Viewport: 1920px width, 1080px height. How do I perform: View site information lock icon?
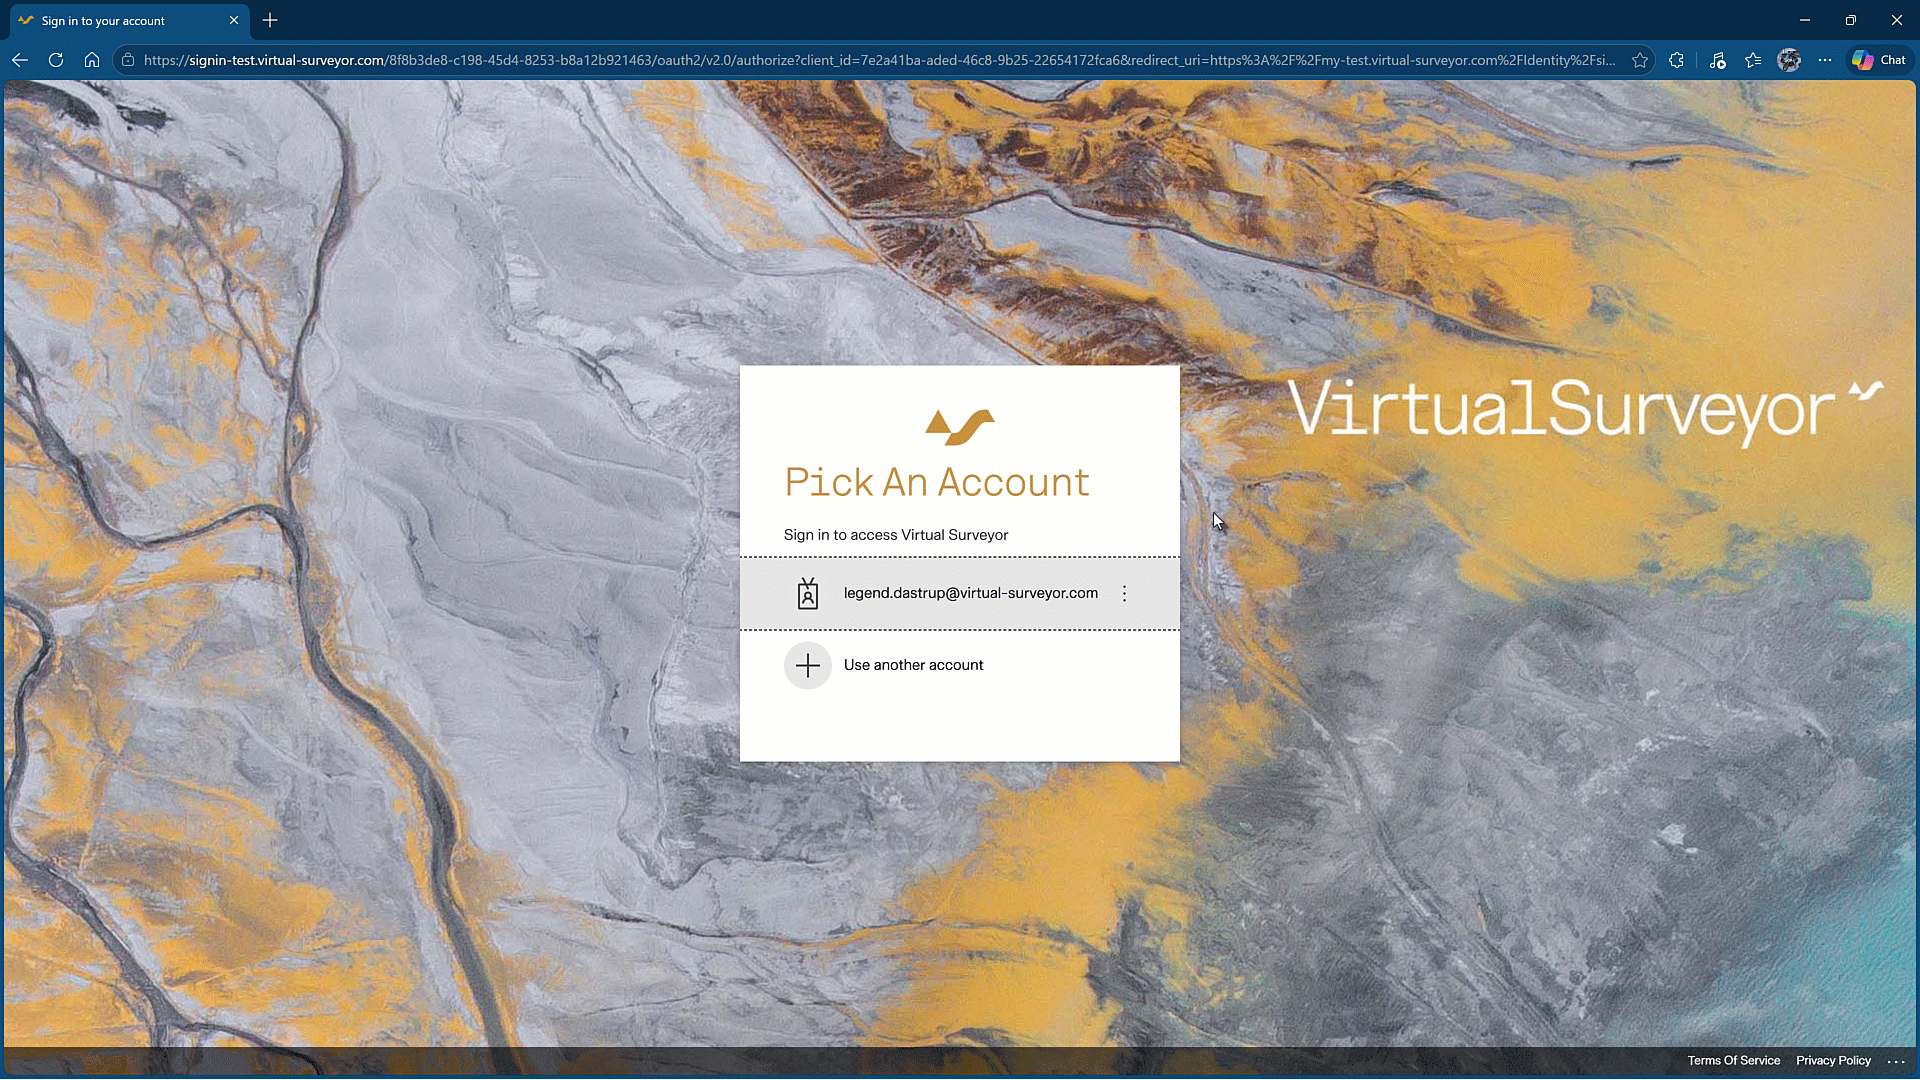pyautogui.click(x=127, y=60)
